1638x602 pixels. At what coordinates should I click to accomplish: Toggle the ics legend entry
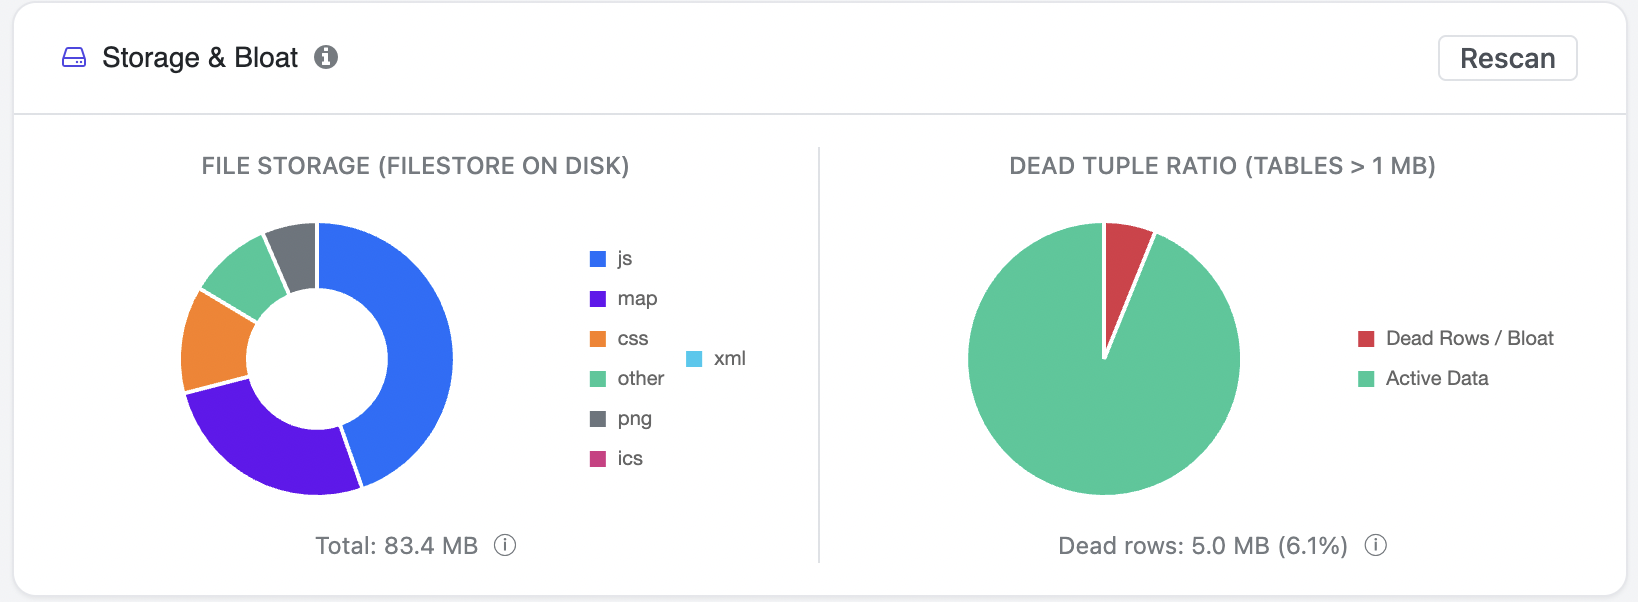tap(616, 458)
